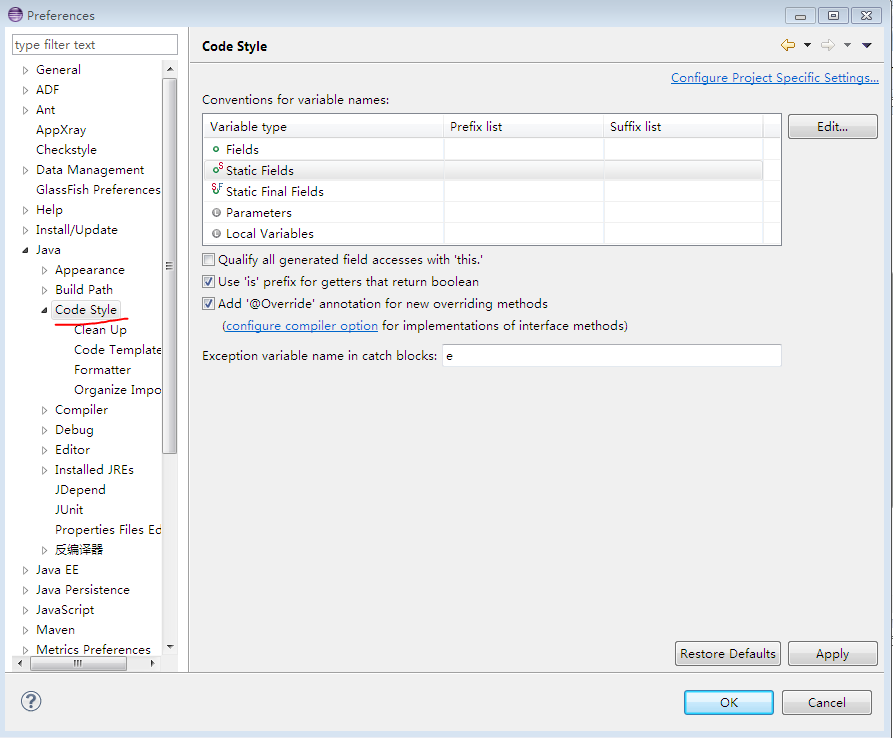Collapse the Code Style node
The image size is (893, 738).
44,310
